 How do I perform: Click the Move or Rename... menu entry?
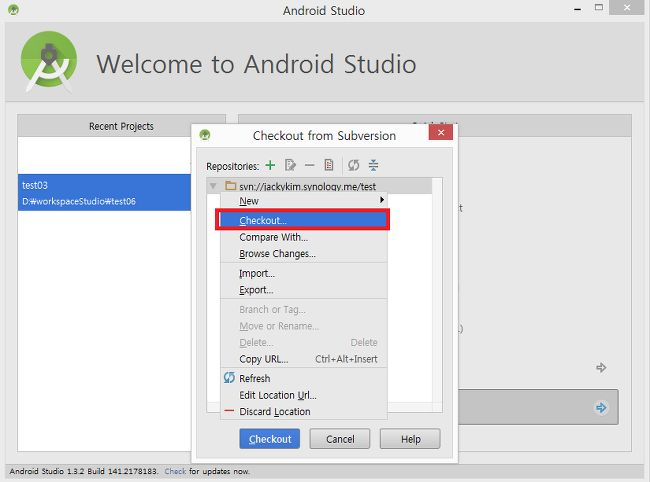303,326
